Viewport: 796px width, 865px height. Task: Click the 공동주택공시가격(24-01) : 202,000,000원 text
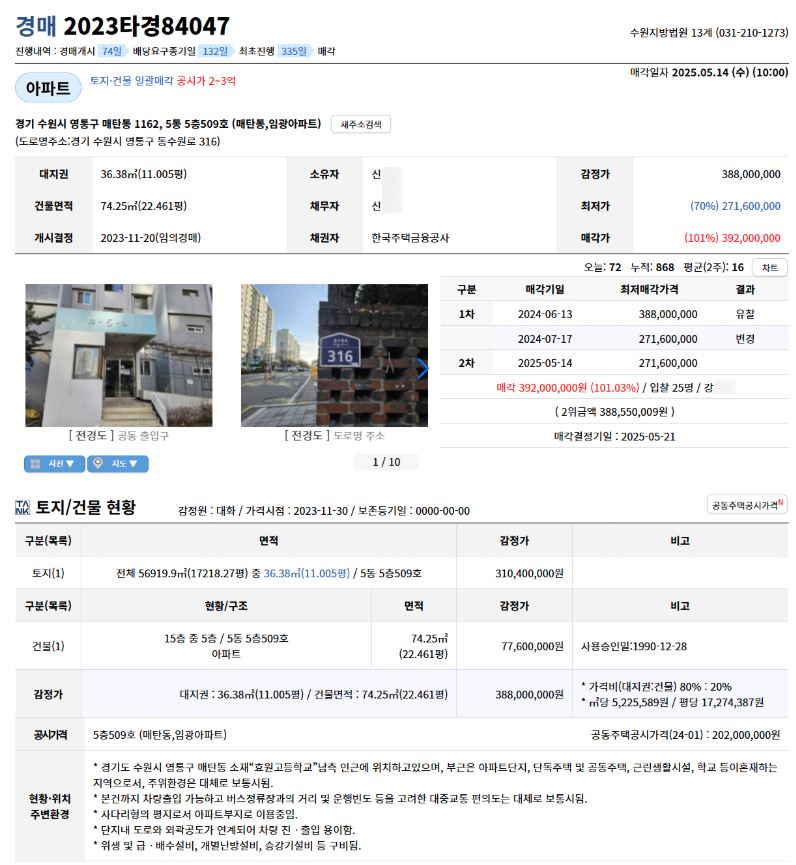pyautogui.click(x=685, y=735)
